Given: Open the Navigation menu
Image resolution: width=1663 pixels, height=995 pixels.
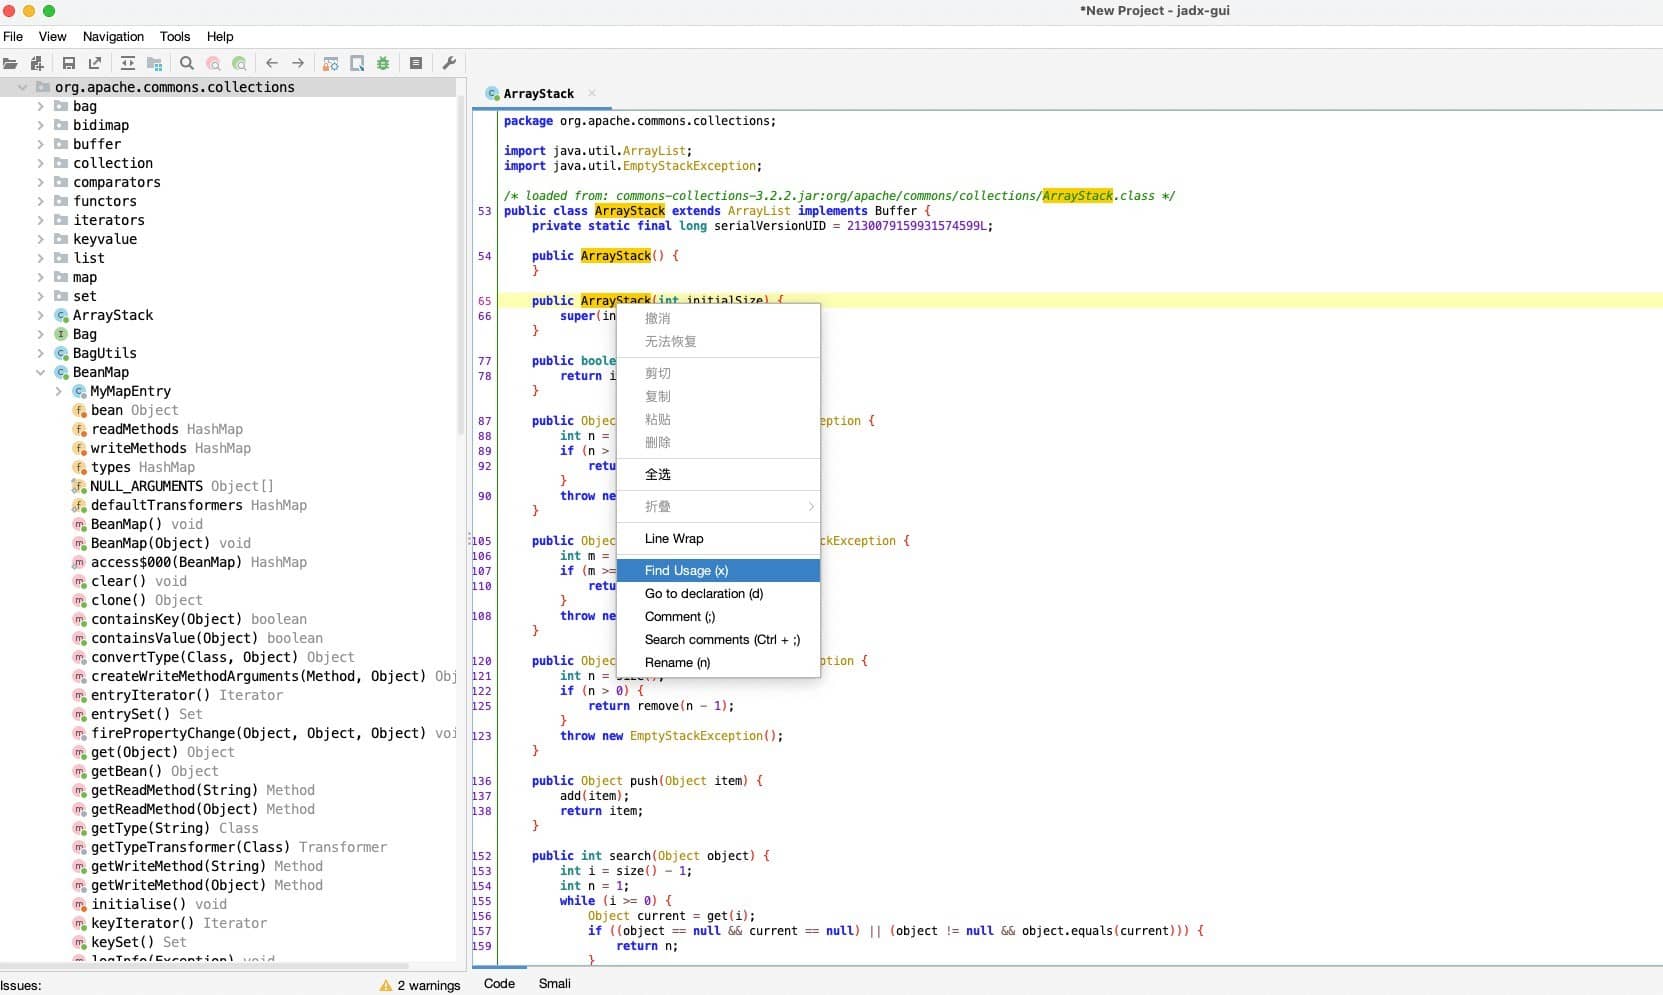Looking at the screenshot, I should coord(113,36).
